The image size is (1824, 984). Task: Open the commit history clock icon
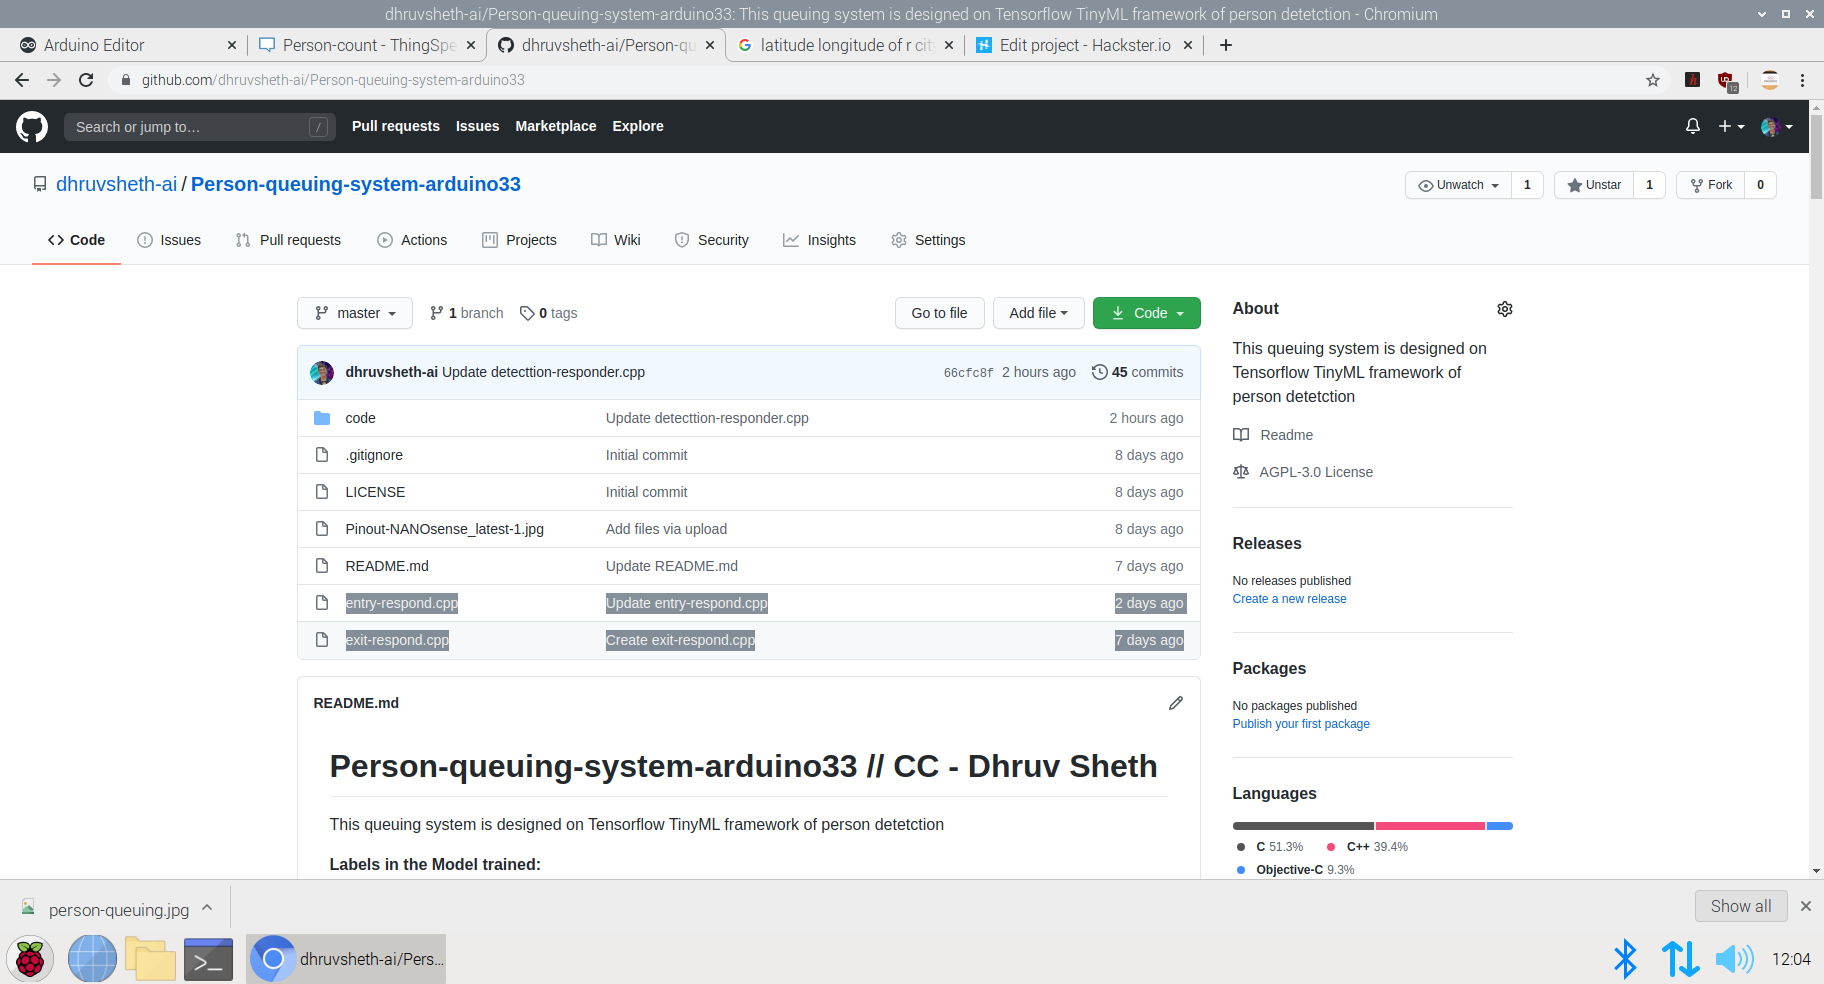[x=1099, y=372]
